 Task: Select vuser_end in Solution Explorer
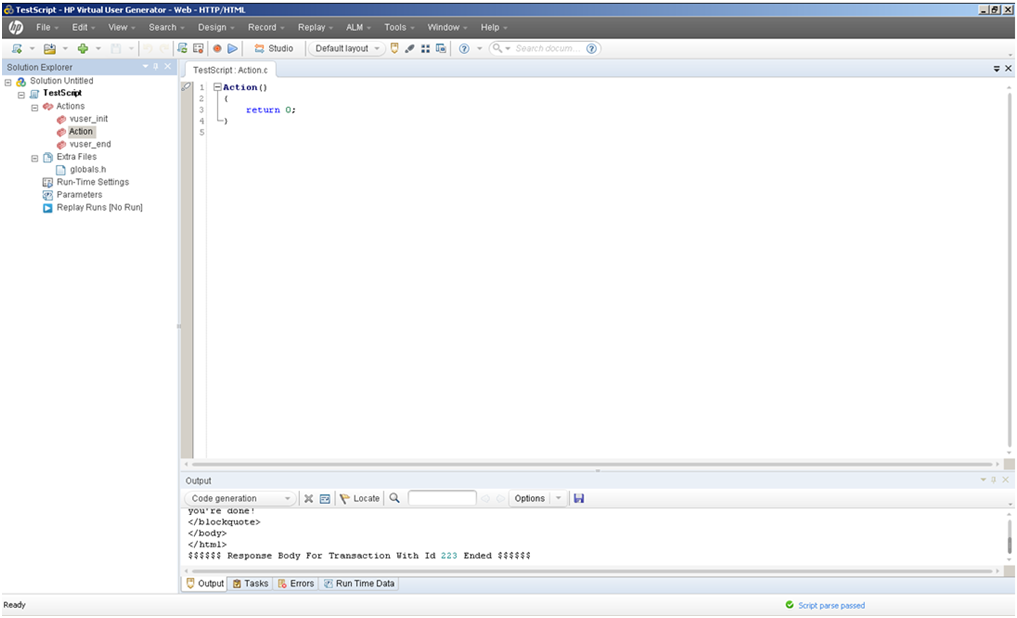coord(90,145)
